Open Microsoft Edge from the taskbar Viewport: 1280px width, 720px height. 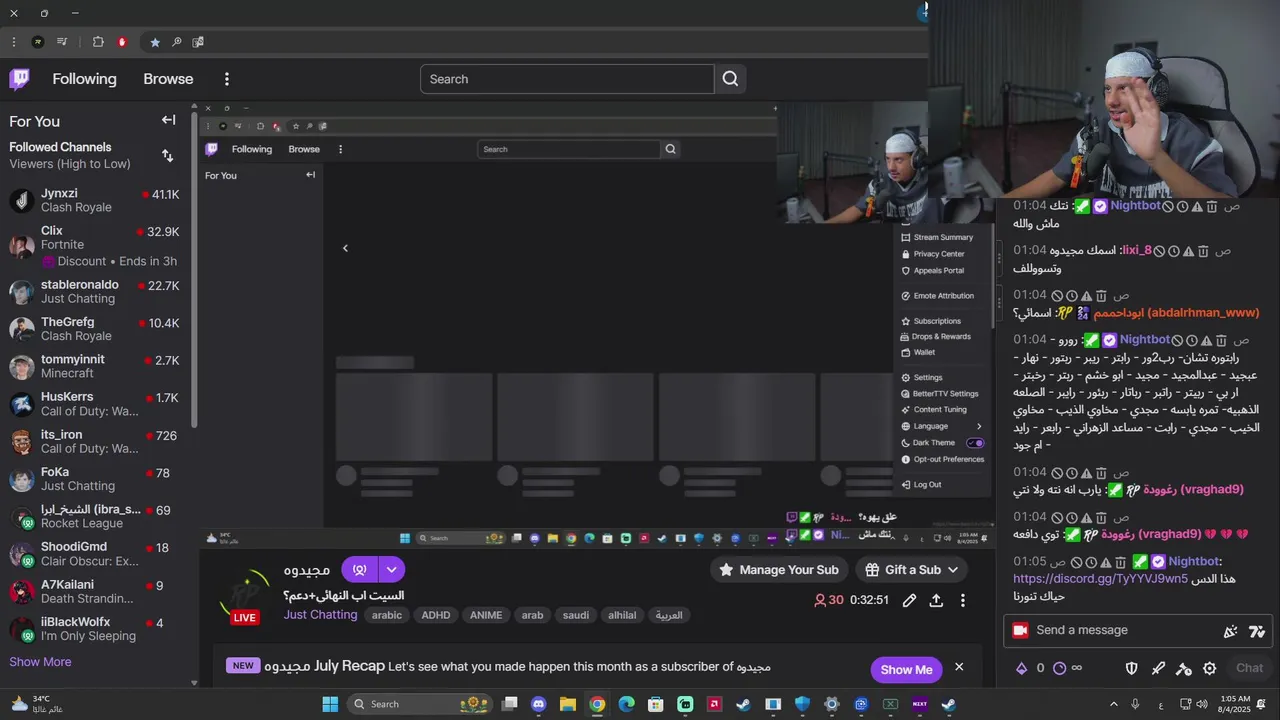point(626,704)
